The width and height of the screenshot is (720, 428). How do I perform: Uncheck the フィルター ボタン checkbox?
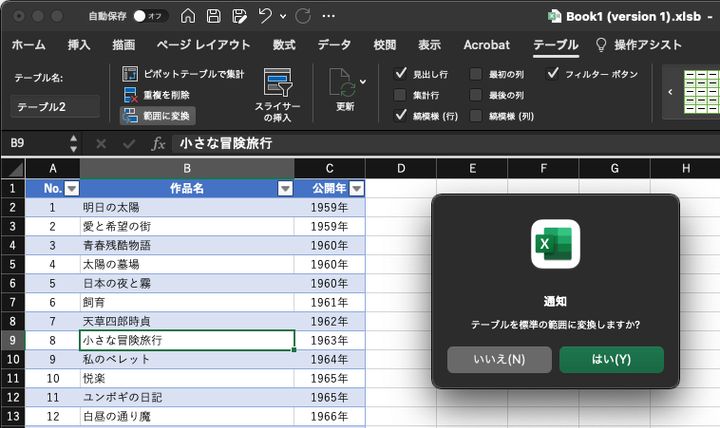[x=553, y=74]
